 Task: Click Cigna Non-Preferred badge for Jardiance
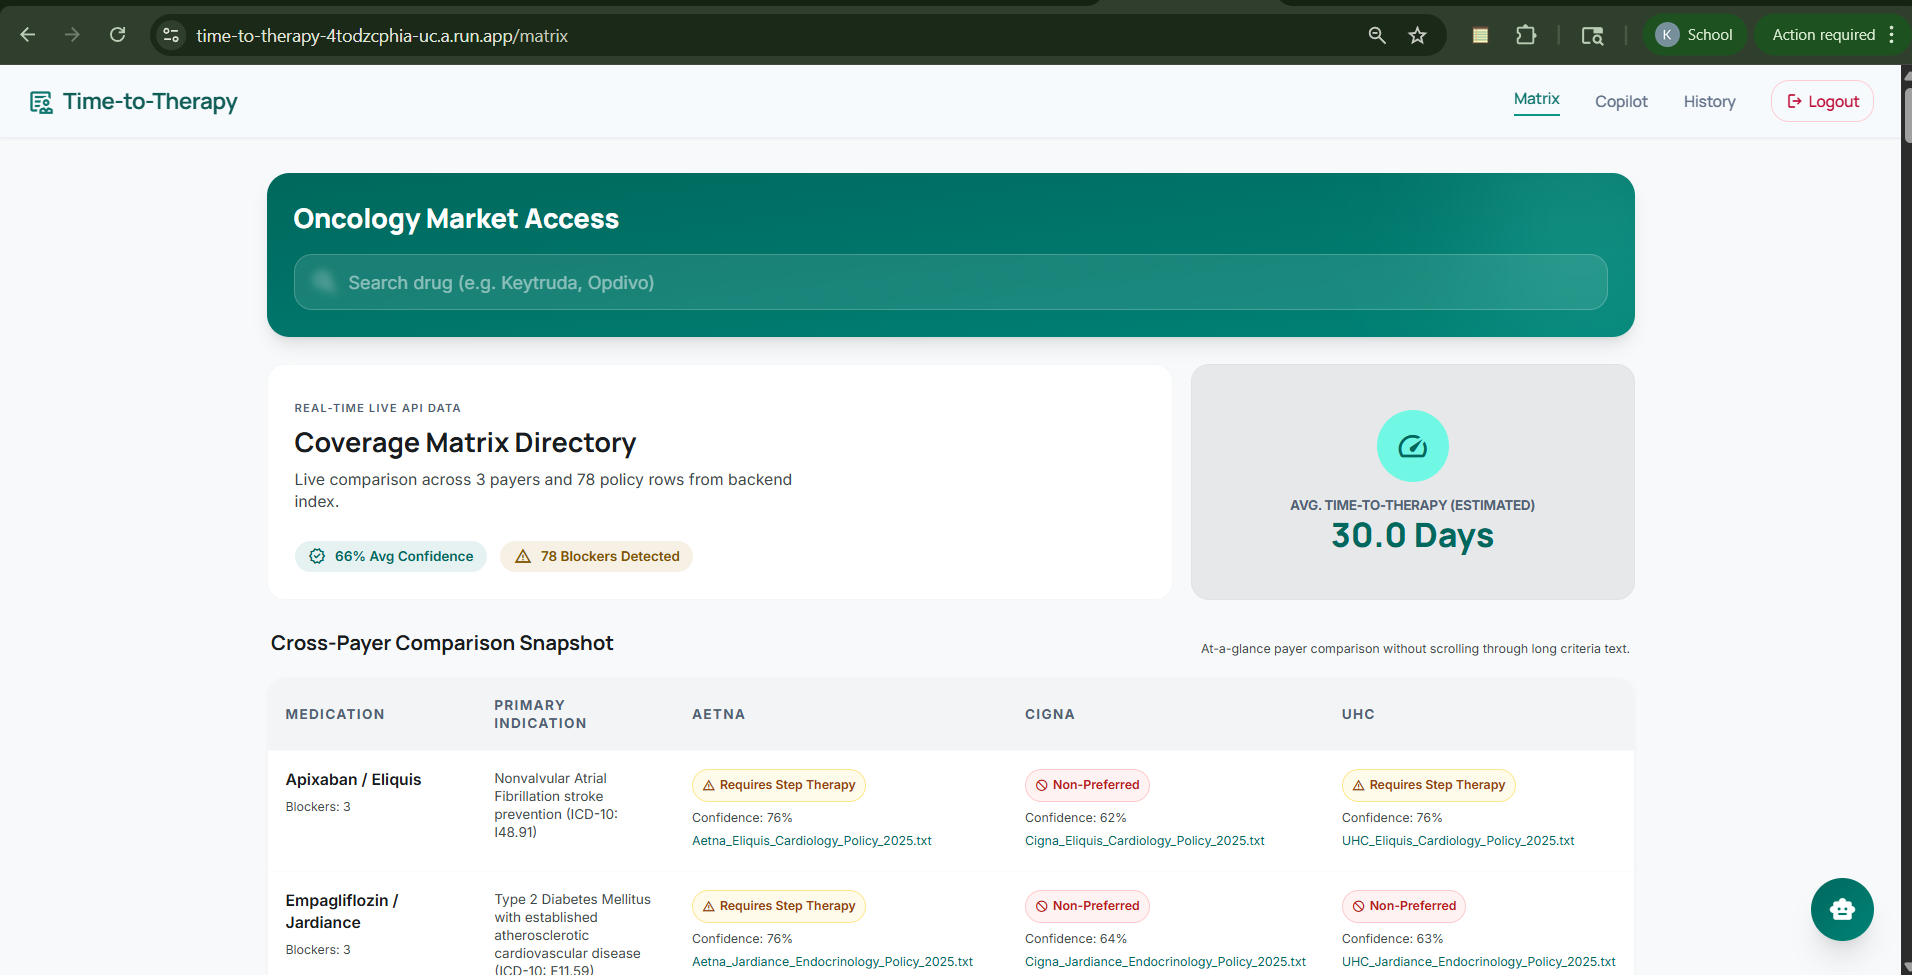pyautogui.click(x=1087, y=906)
